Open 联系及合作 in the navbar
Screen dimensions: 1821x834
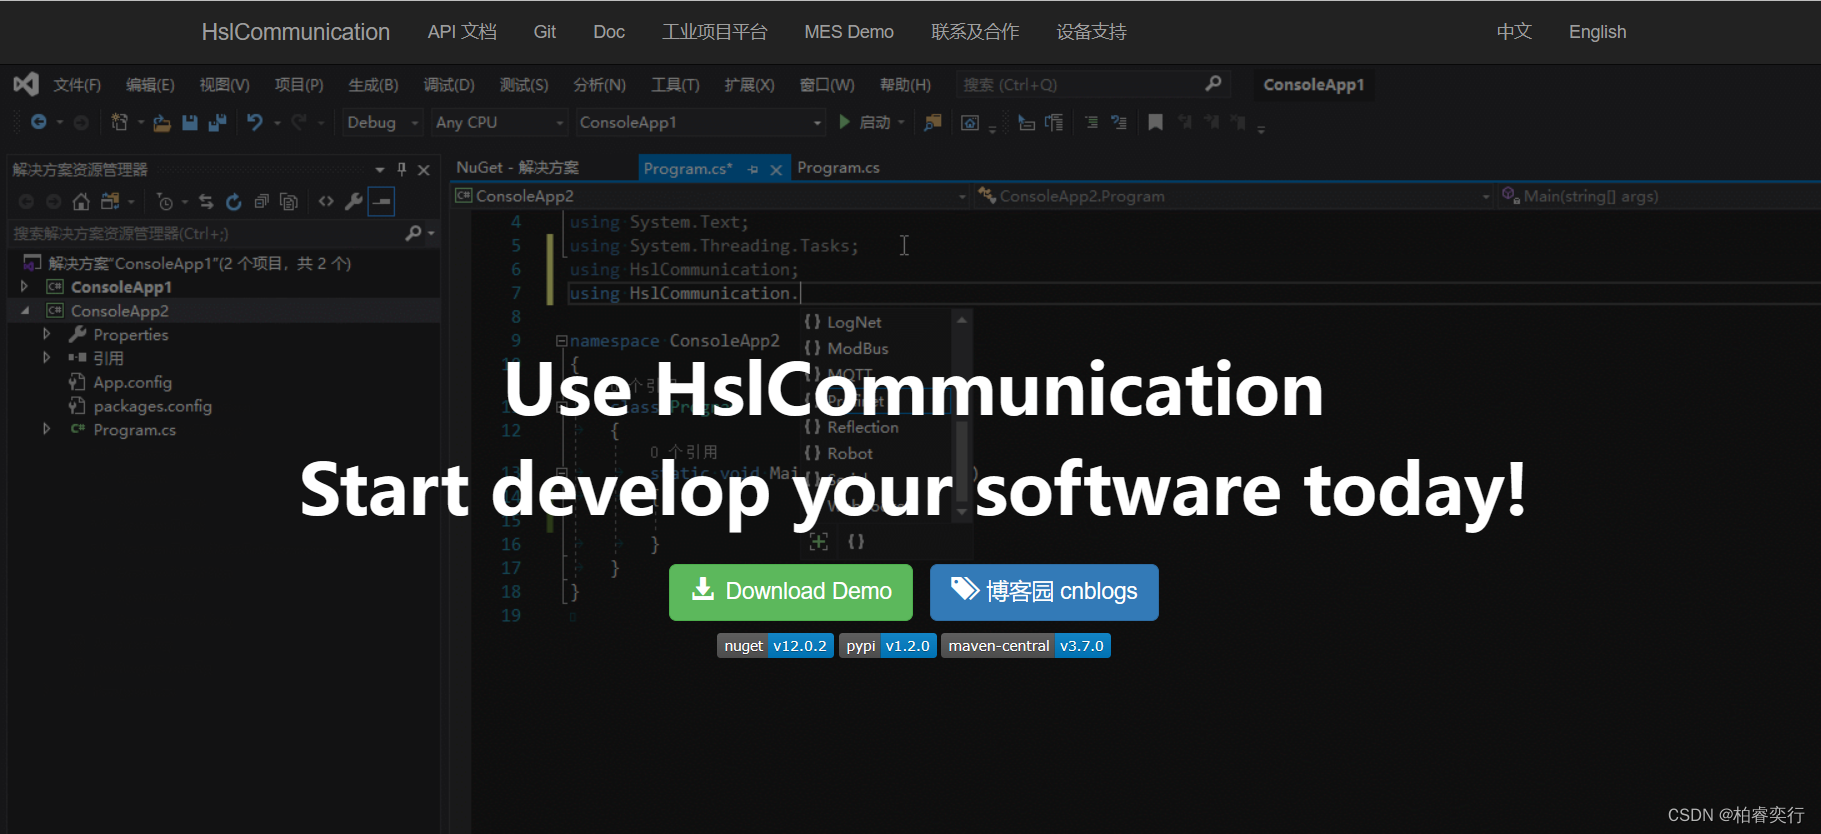[x=975, y=32]
